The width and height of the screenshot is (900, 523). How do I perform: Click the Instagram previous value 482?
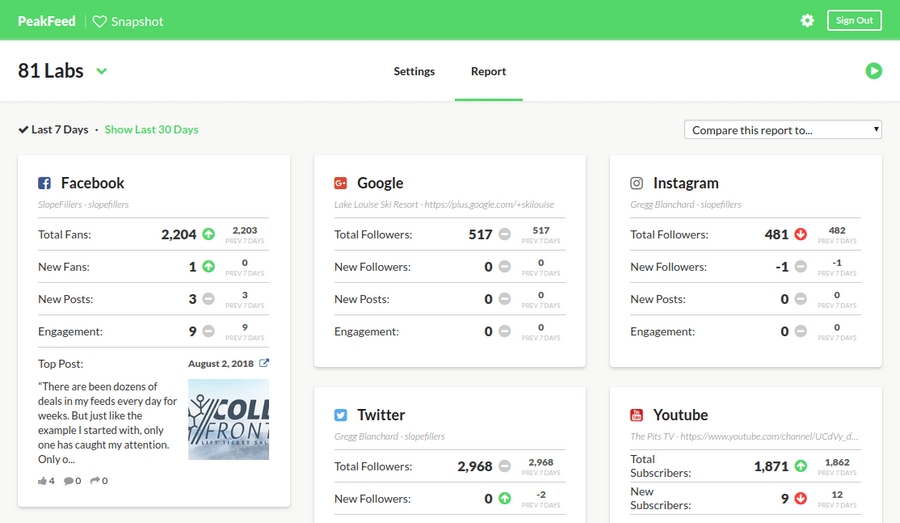tap(837, 230)
